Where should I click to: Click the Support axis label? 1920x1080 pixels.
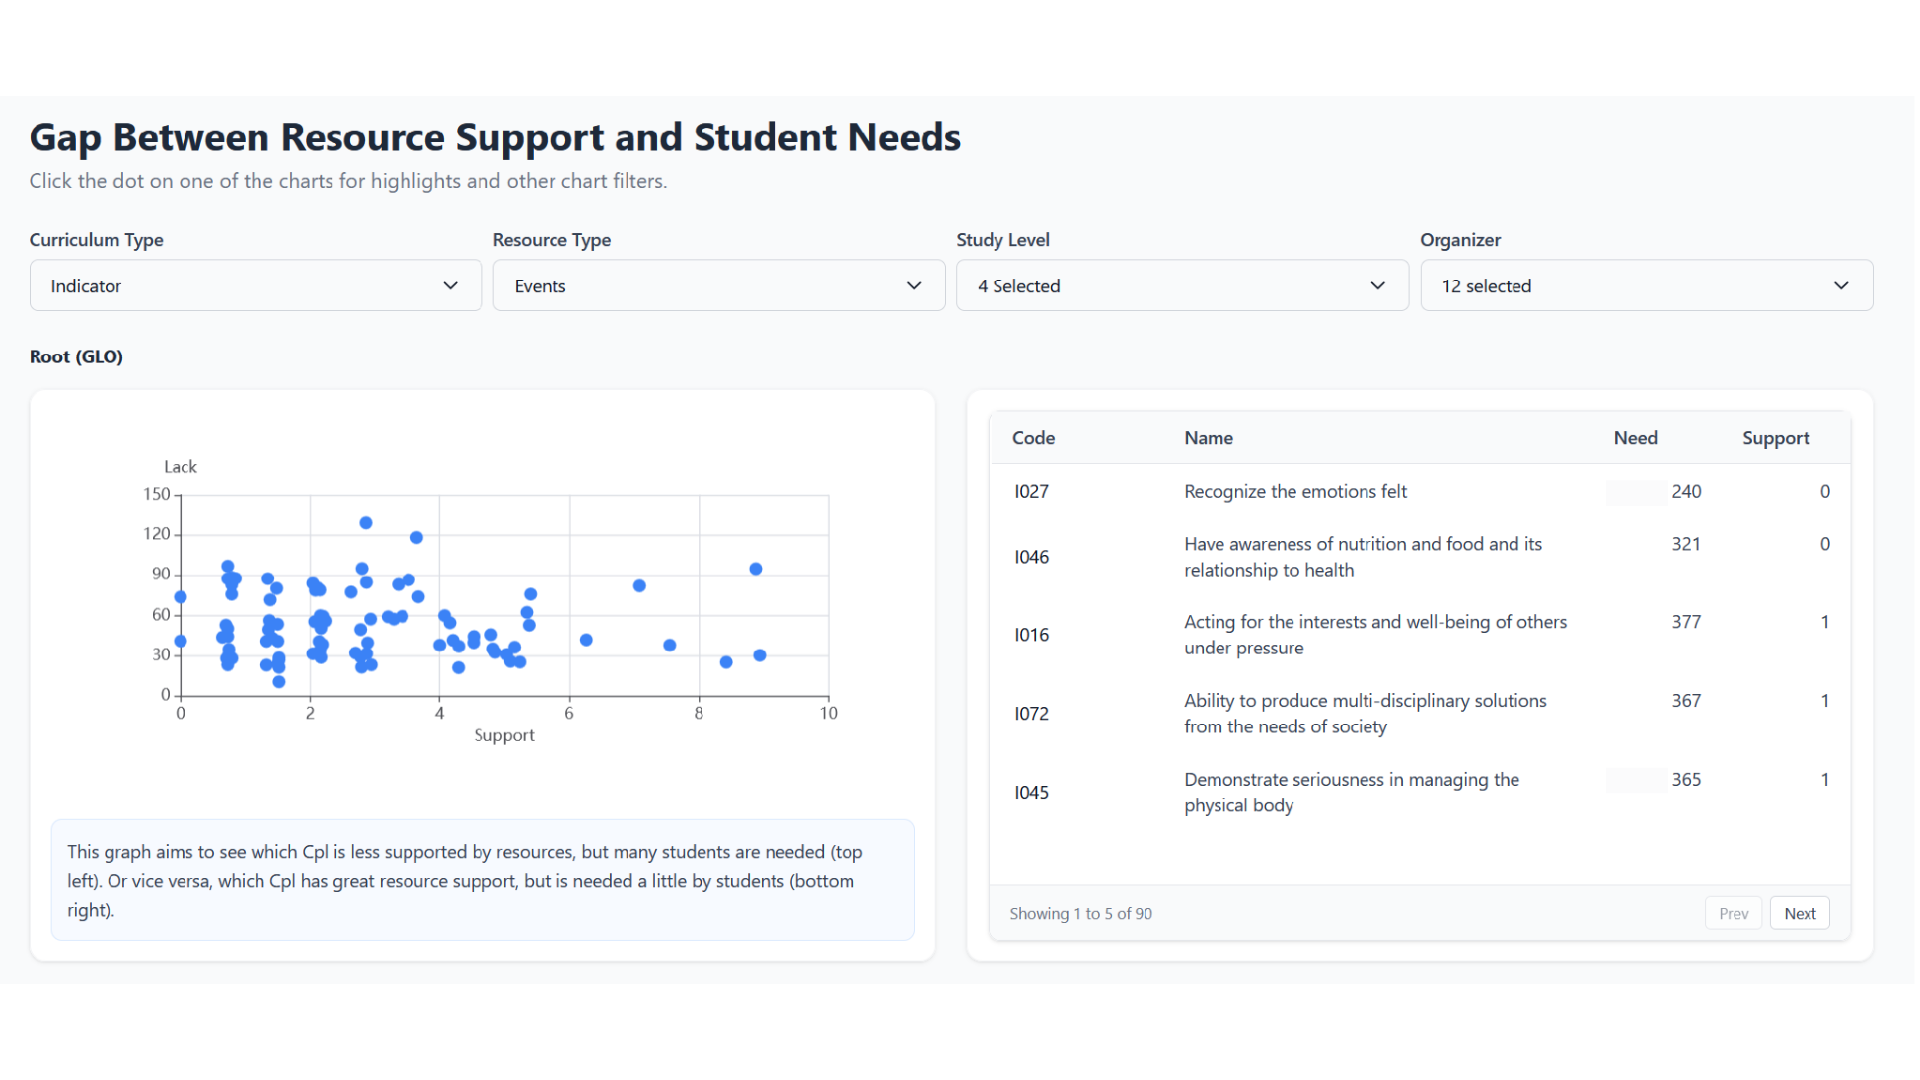(x=504, y=735)
